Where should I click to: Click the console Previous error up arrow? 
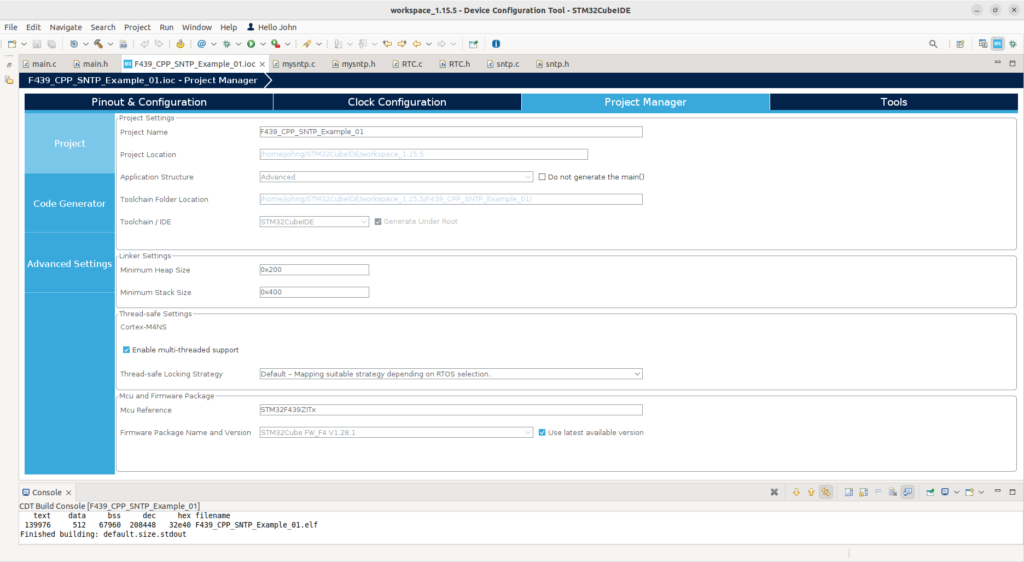(810, 492)
